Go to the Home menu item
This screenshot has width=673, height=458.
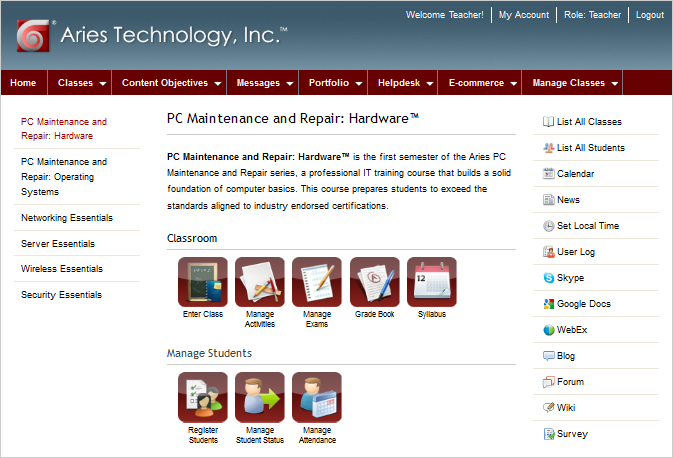click(23, 83)
